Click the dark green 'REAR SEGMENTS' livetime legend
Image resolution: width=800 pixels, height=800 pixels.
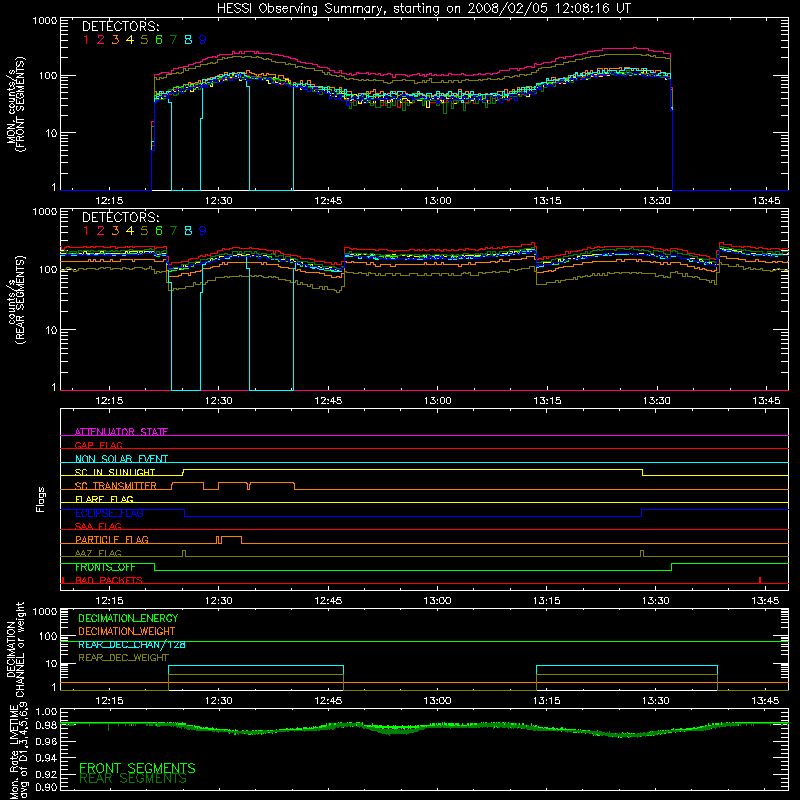click(x=133, y=779)
